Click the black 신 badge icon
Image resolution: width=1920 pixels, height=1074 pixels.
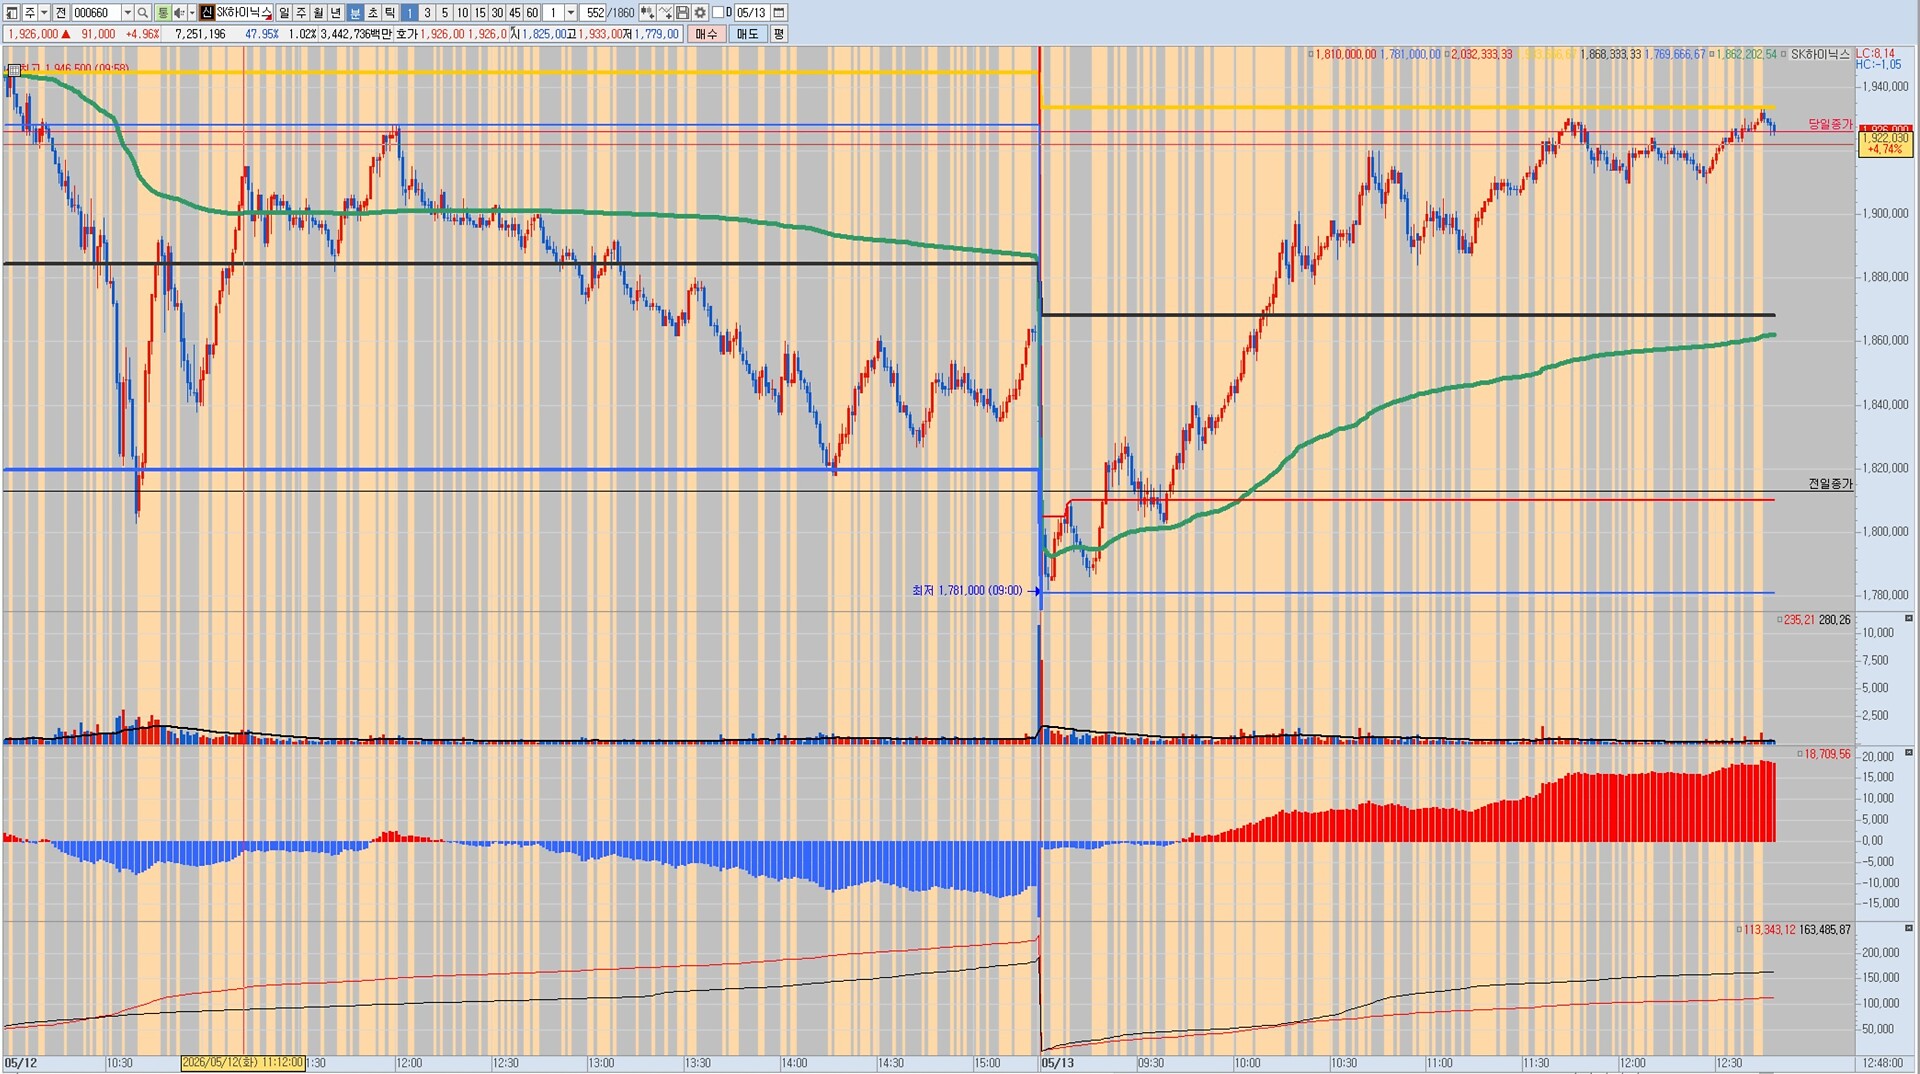(207, 13)
